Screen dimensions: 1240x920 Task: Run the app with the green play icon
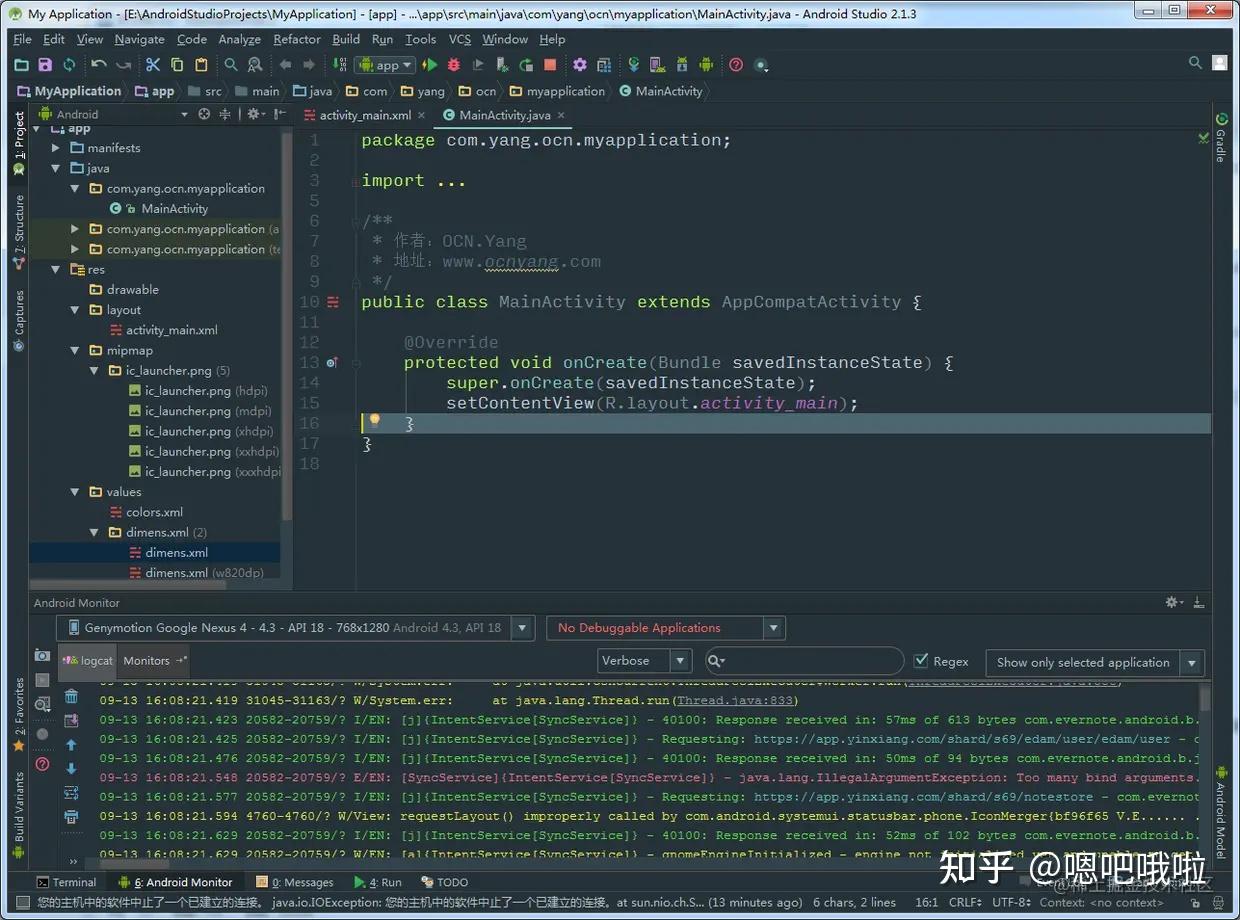click(430, 65)
